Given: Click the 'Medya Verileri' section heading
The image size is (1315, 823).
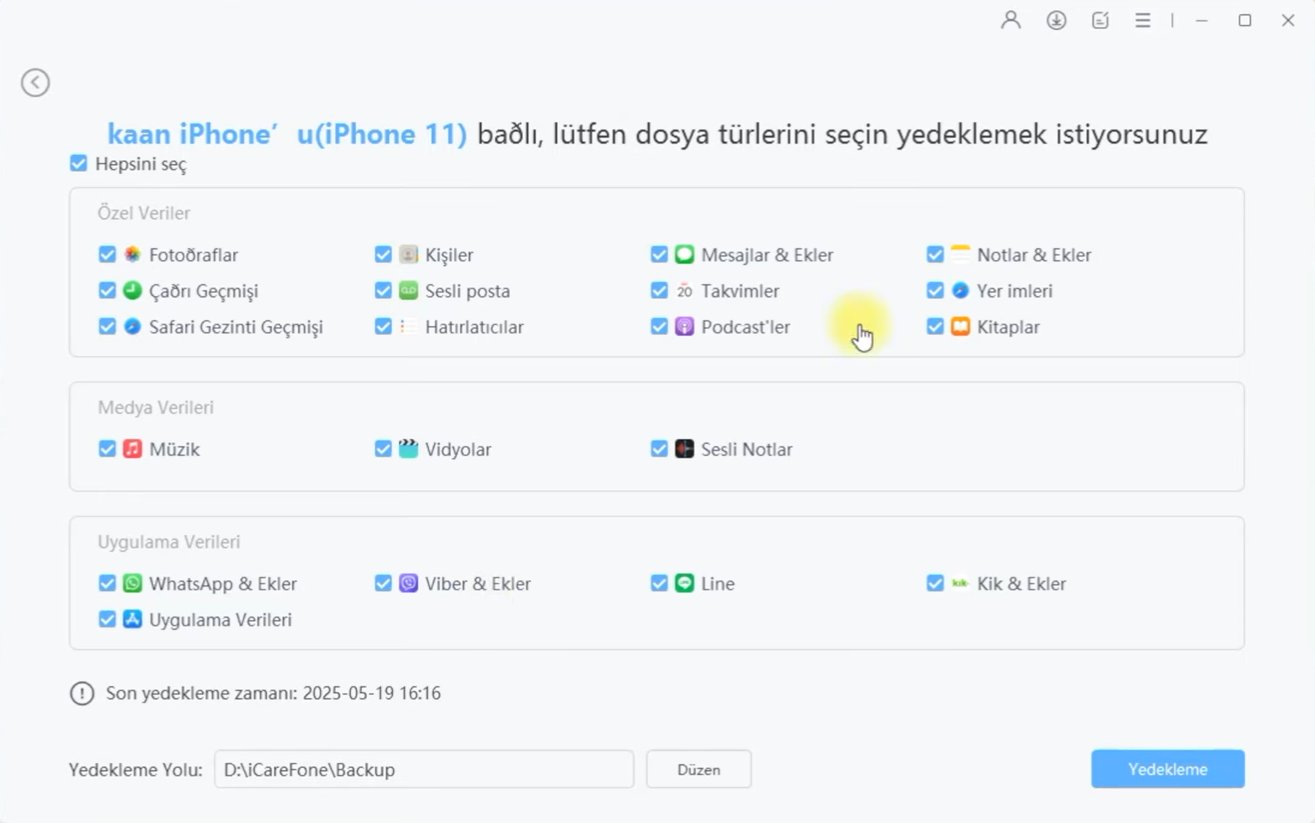Looking at the screenshot, I should tap(155, 407).
